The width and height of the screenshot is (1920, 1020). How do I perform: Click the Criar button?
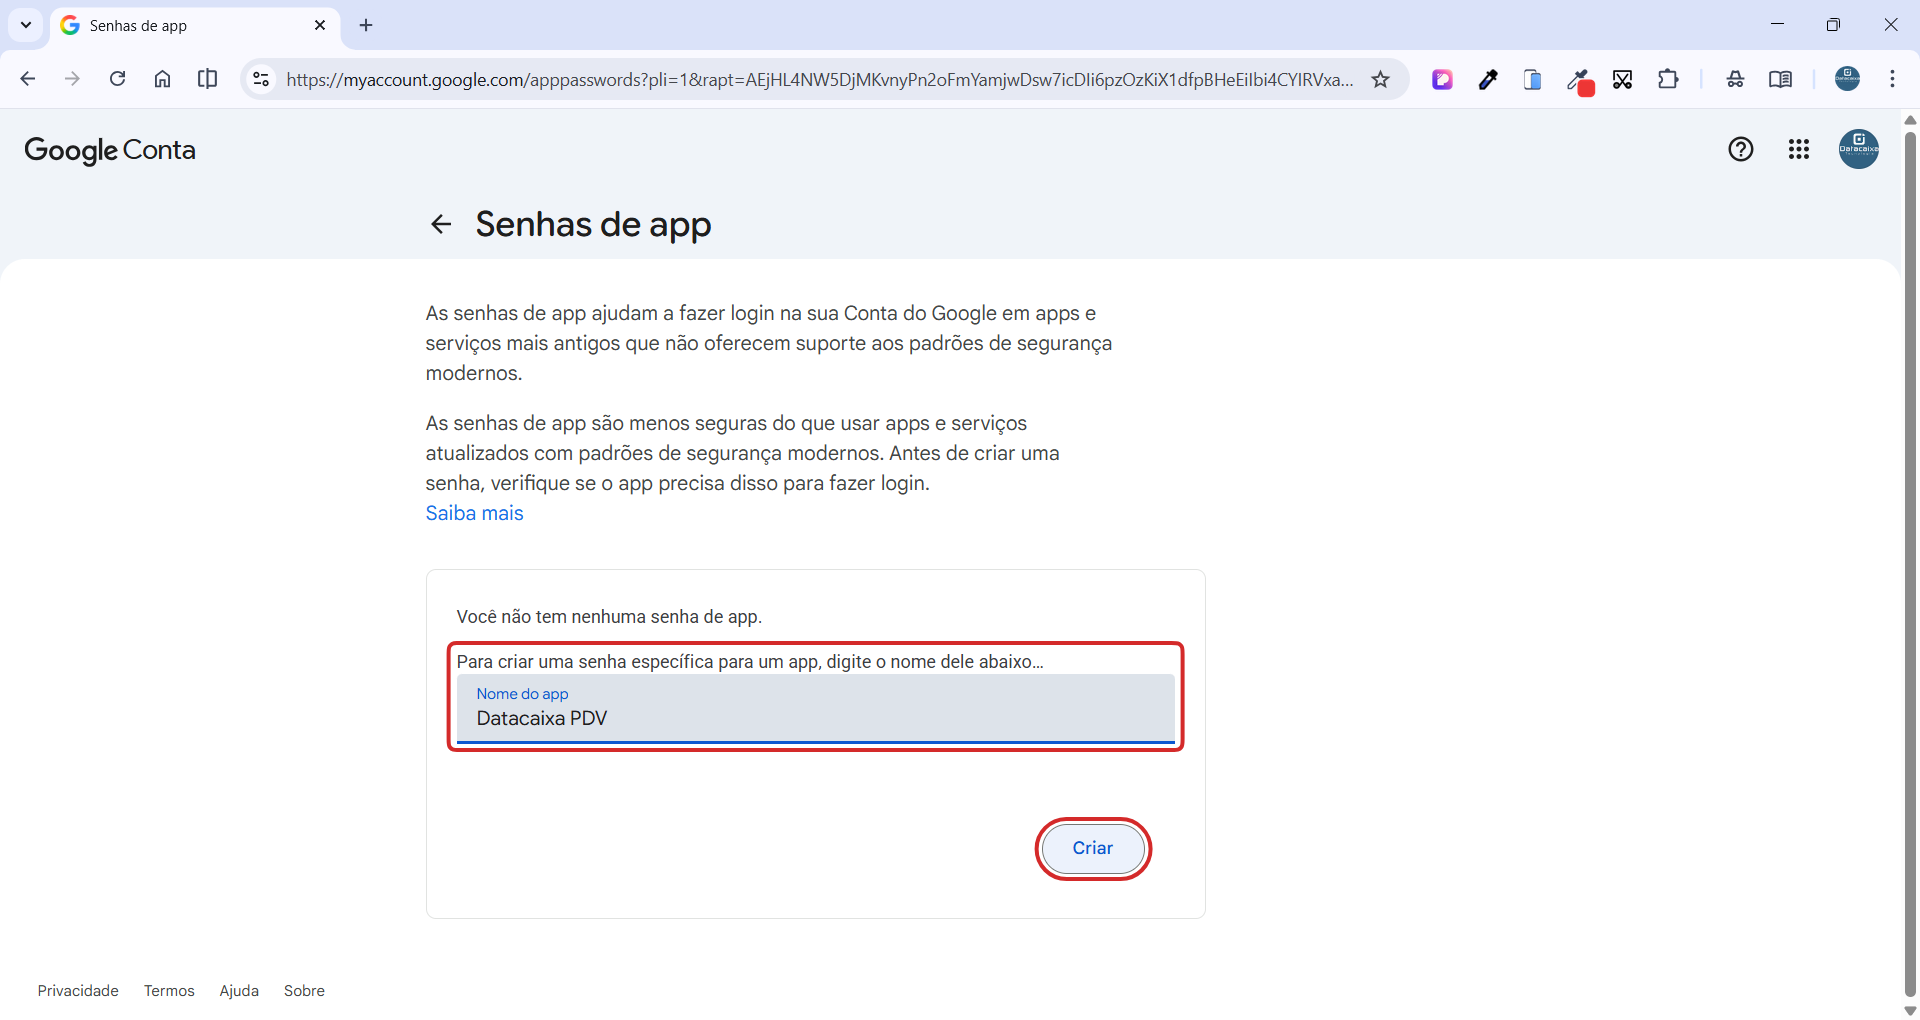pyautogui.click(x=1092, y=849)
